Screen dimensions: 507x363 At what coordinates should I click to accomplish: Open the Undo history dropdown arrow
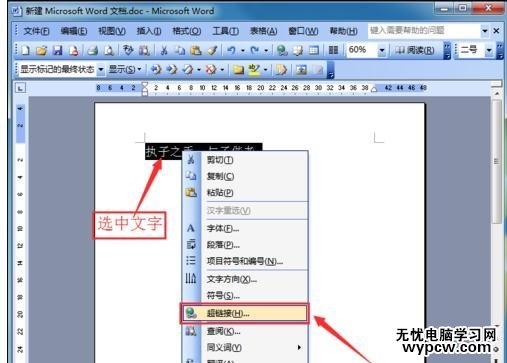click(x=243, y=51)
